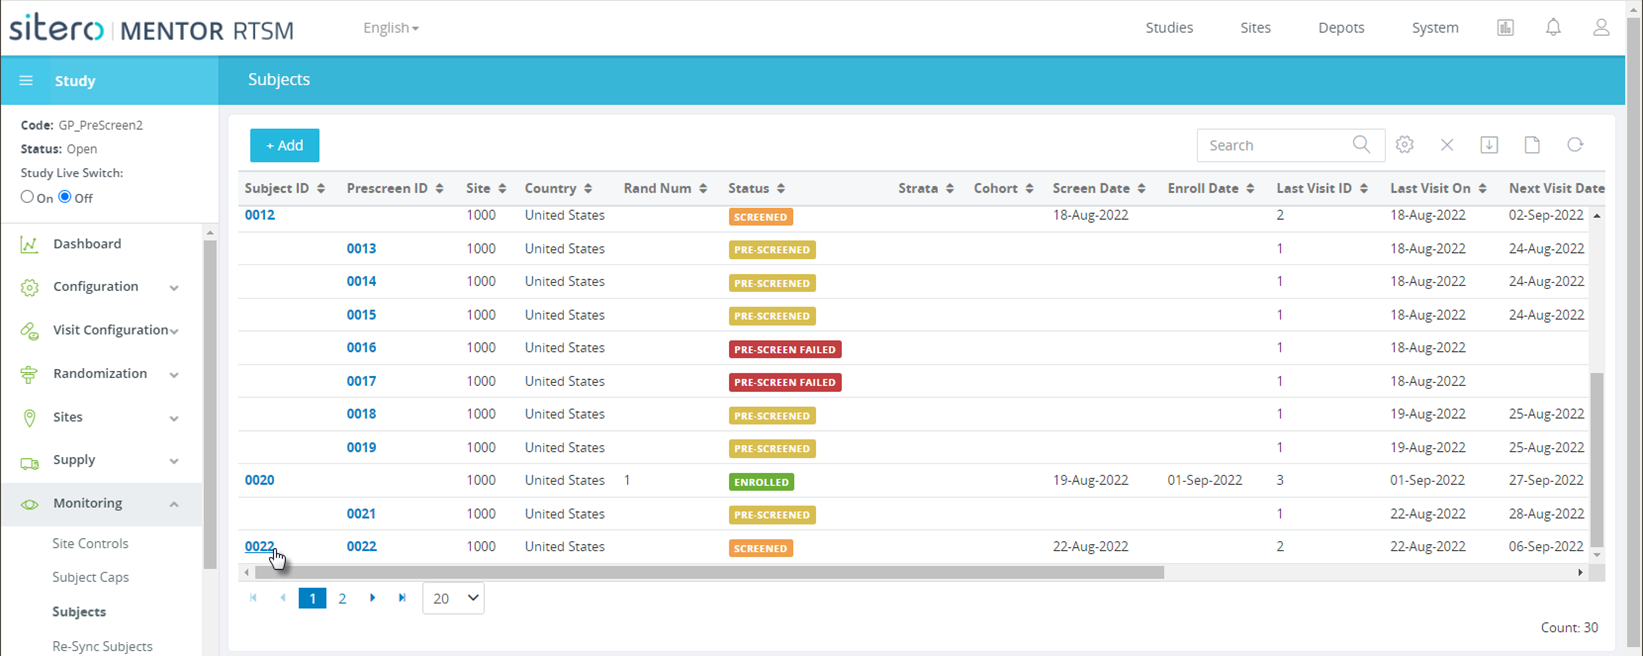Click the Randomization icon in sidebar
Viewport: 1643px width, 656px height.
pyautogui.click(x=29, y=374)
